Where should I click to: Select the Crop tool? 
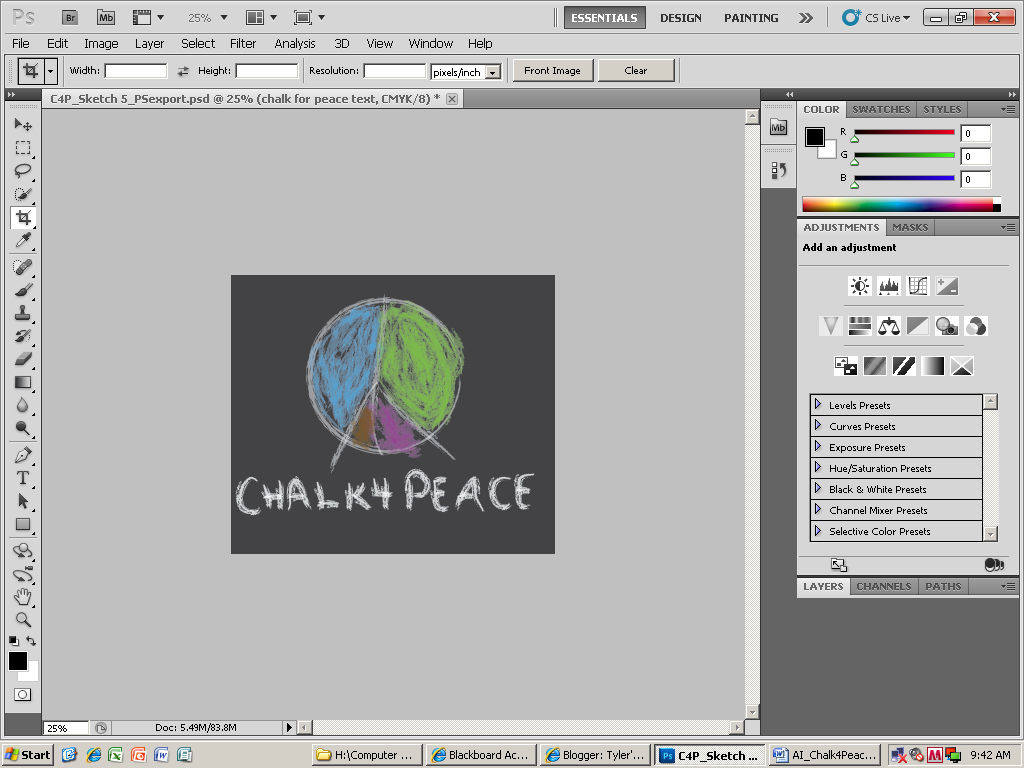point(23,218)
